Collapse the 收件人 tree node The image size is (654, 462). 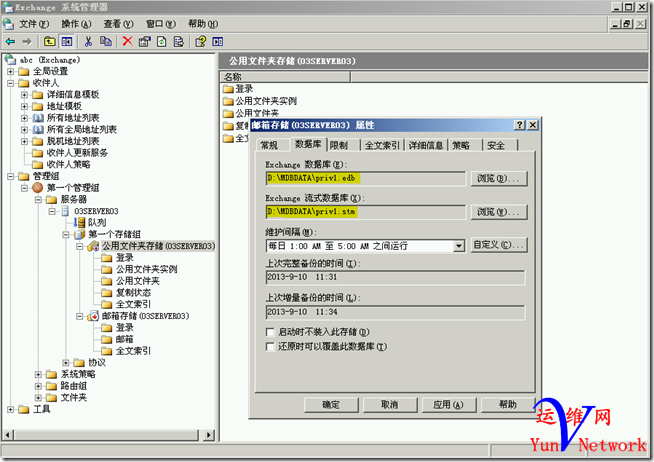[x=10, y=83]
